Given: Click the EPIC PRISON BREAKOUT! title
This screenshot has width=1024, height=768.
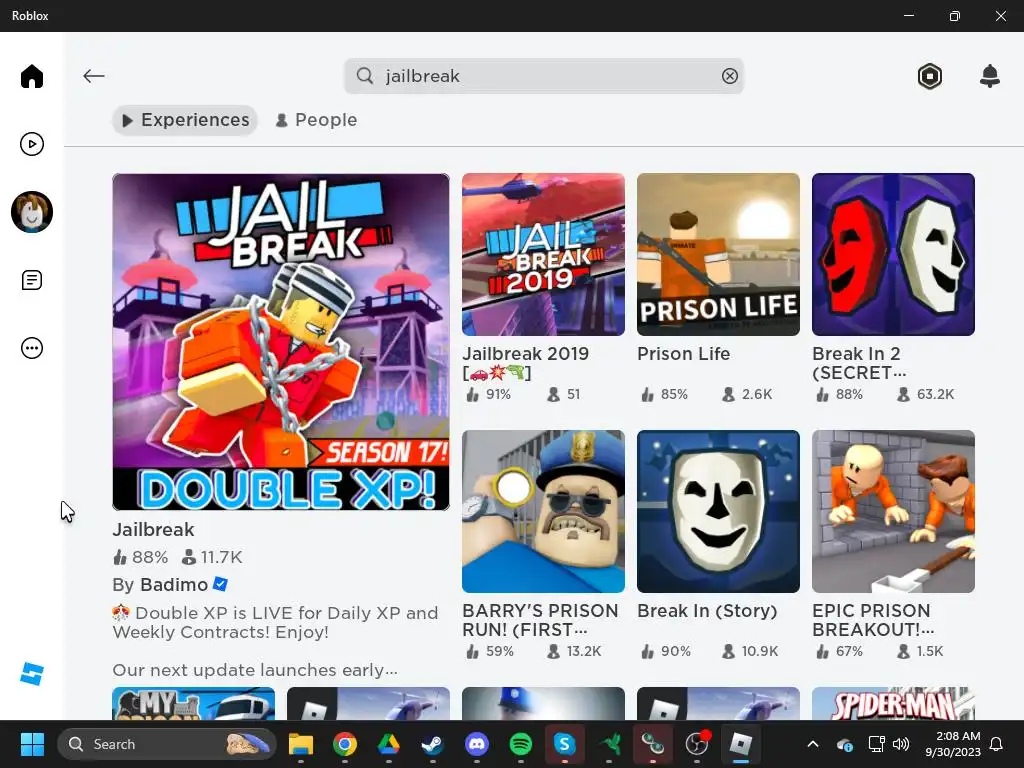Looking at the screenshot, I should [x=873, y=620].
